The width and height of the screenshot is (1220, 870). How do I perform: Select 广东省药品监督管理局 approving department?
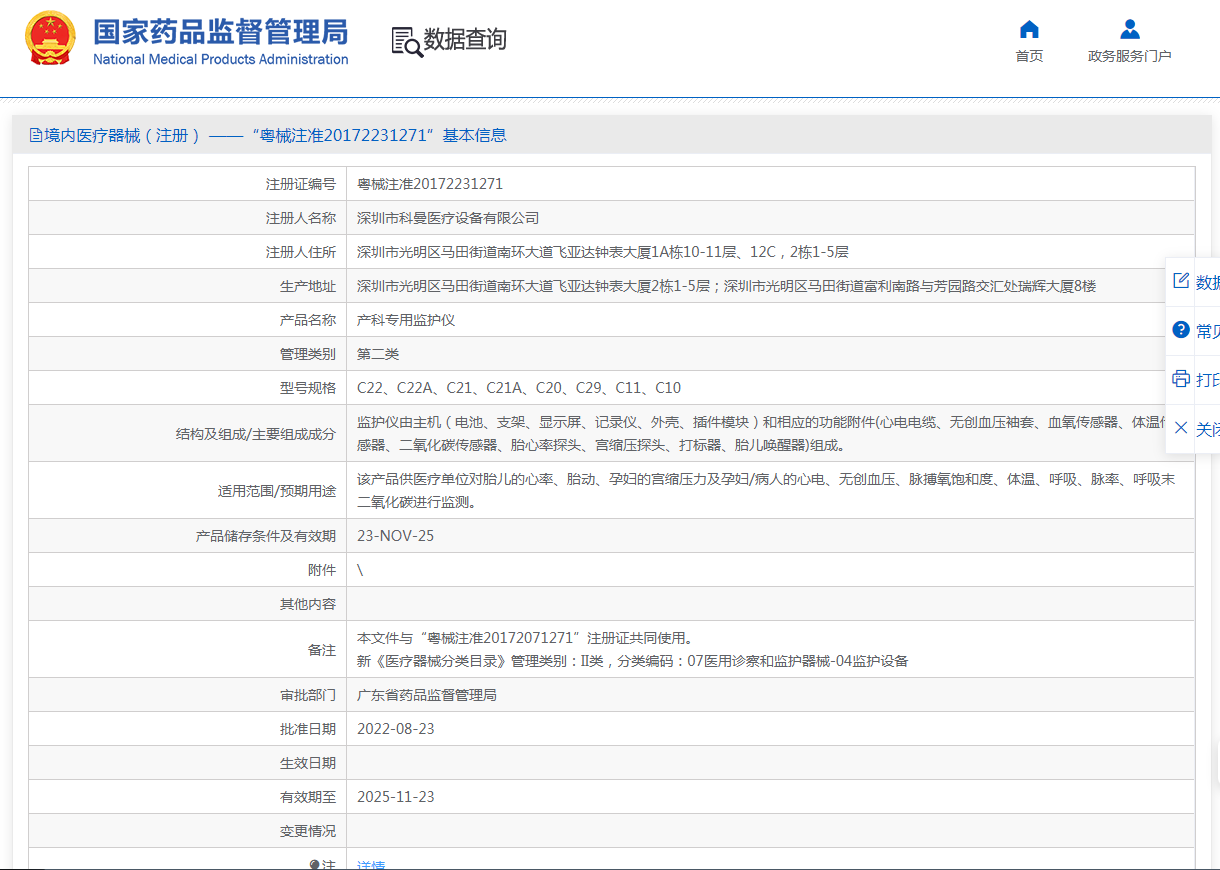427,695
